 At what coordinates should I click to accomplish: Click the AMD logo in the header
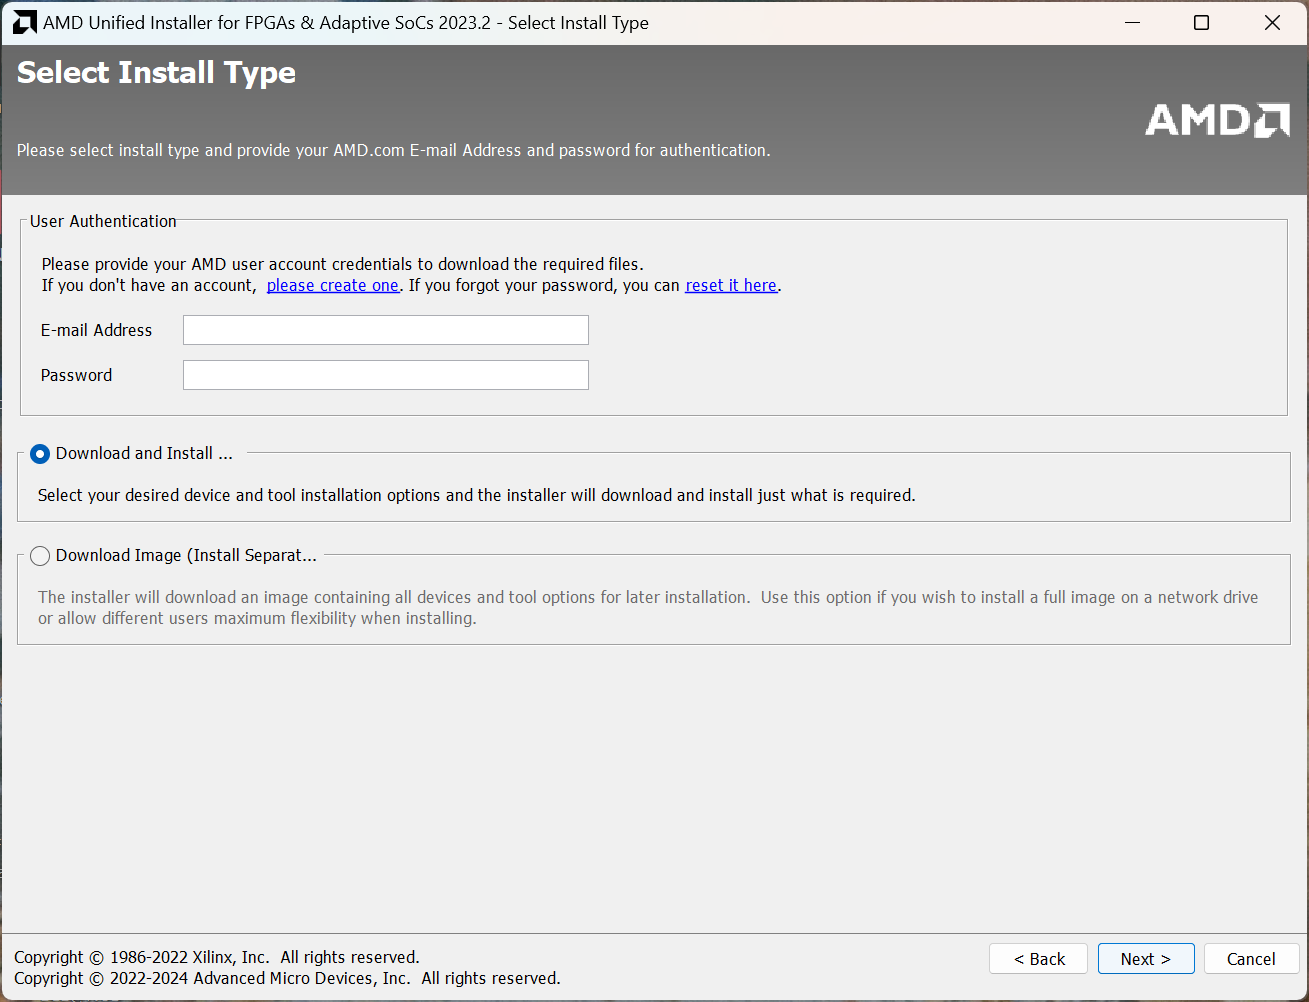(1216, 120)
